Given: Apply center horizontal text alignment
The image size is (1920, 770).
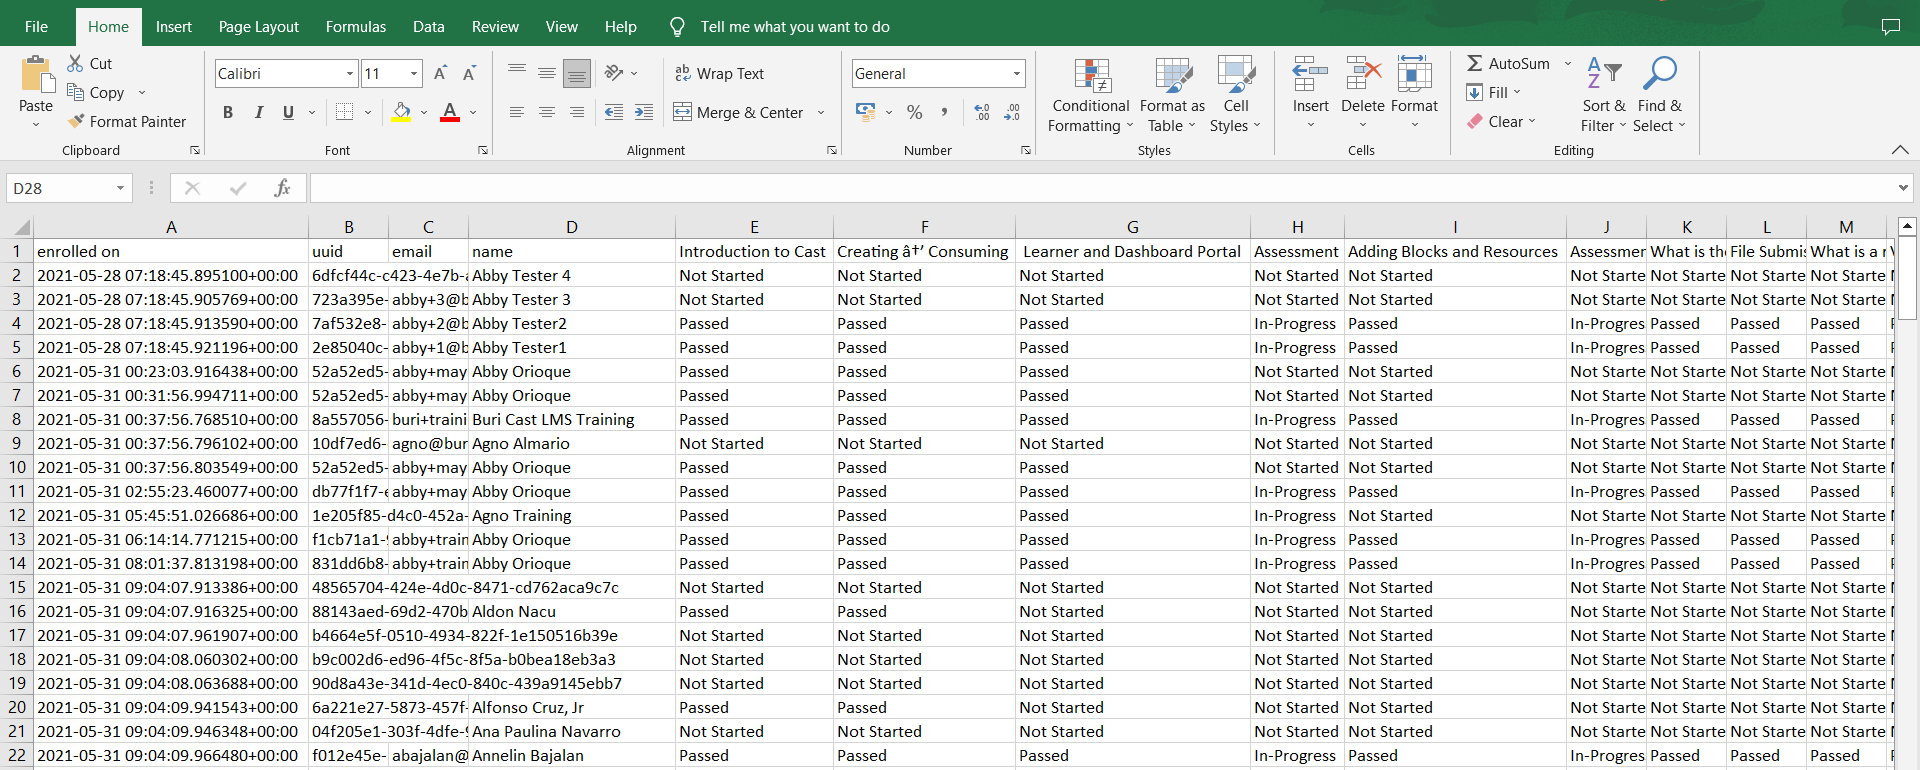Looking at the screenshot, I should [547, 112].
